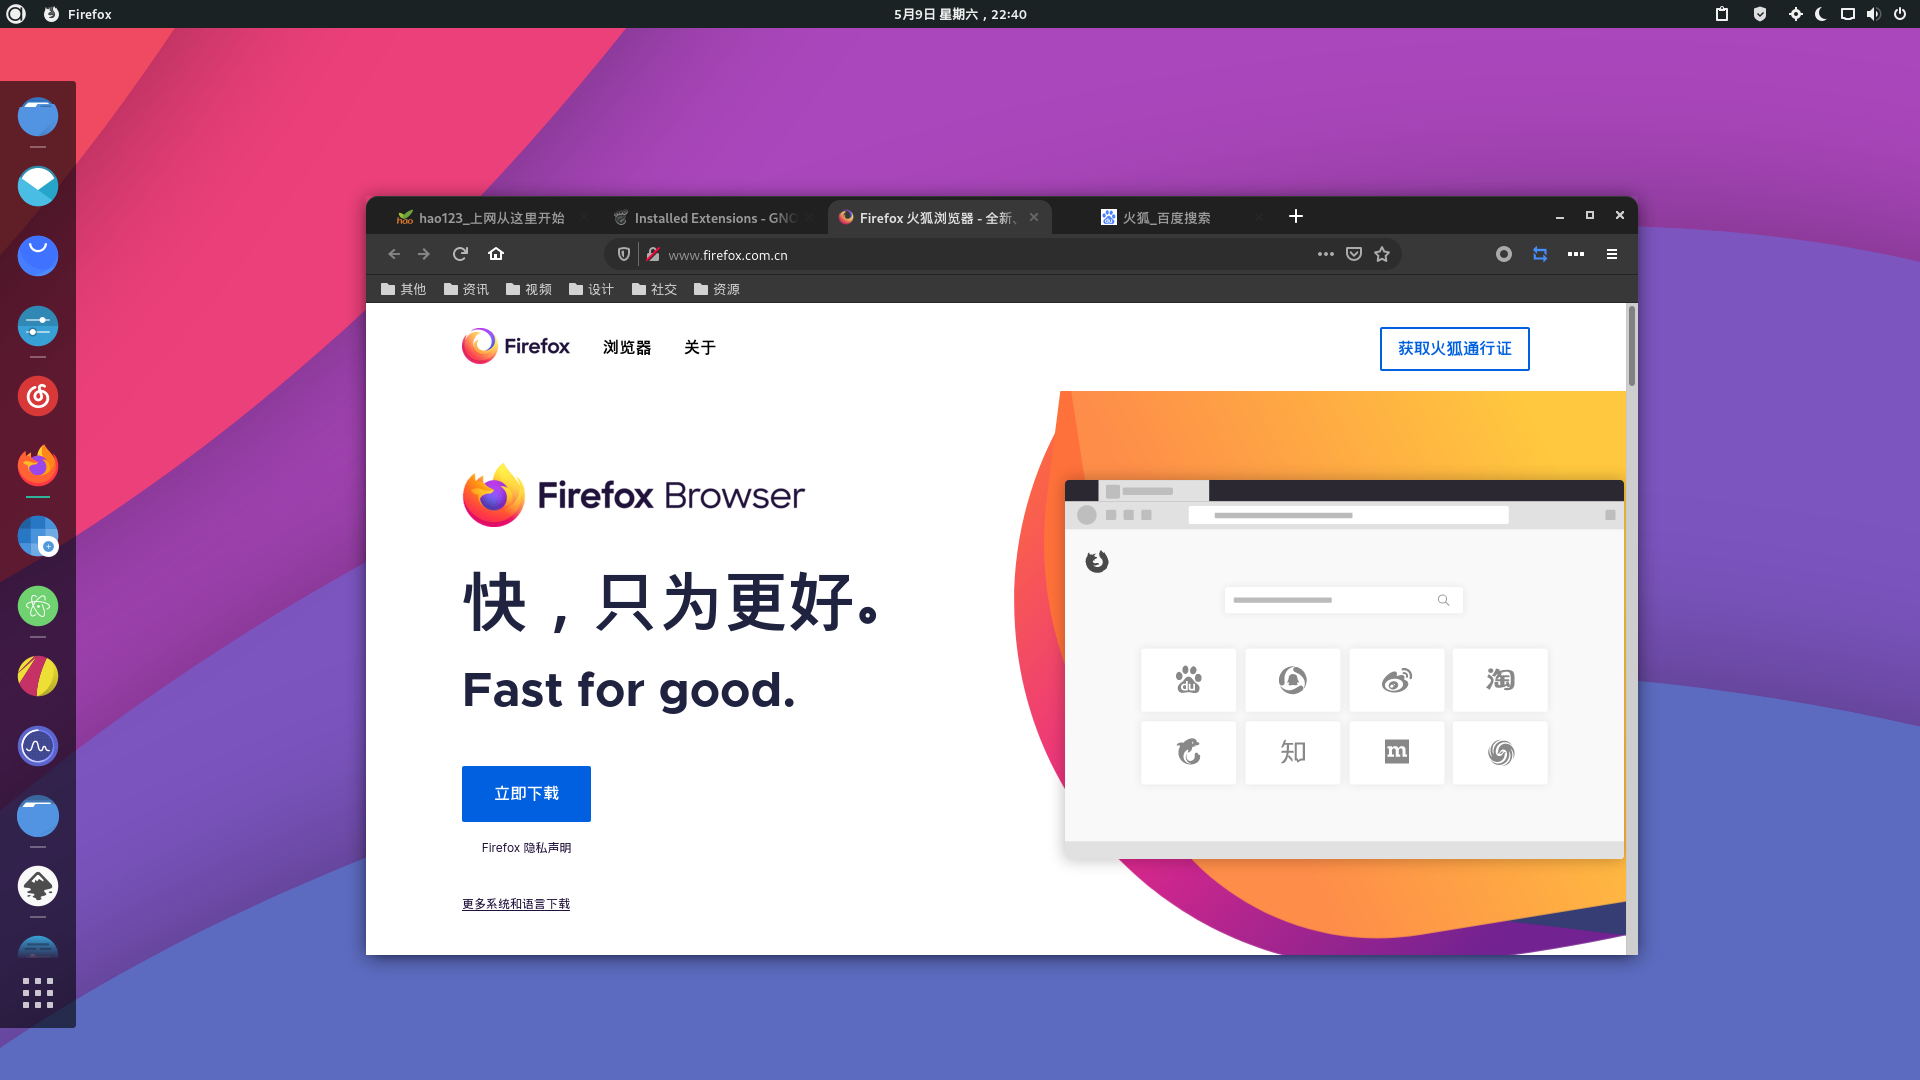Open Firefox's hamburger menu
This screenshot has height=1080, width=1920.
[x=1612, y=254]
